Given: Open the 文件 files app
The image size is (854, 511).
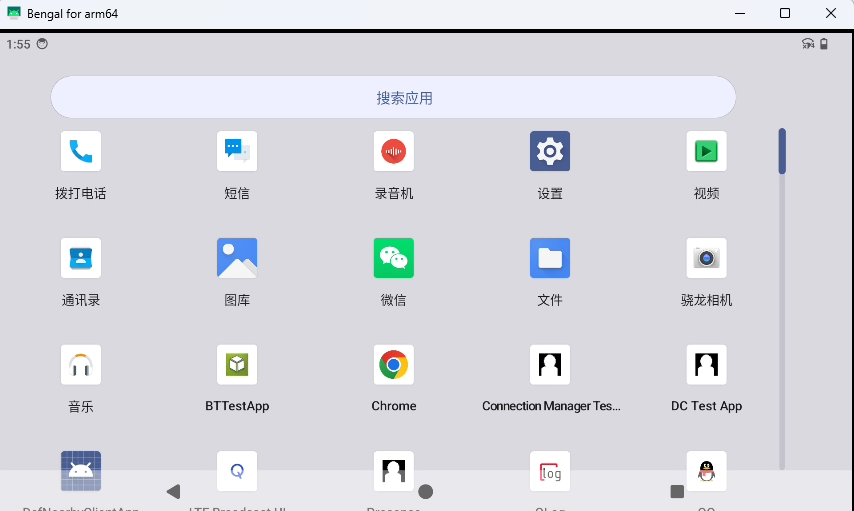Looking at the screenshot, I should point(550,258).
